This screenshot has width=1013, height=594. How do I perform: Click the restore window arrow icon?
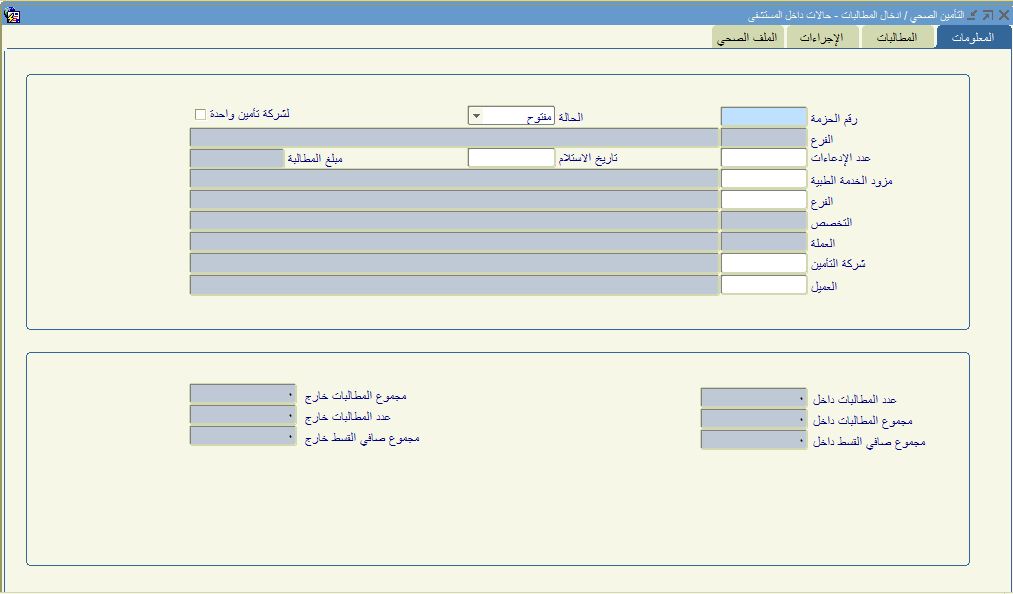click(x=987, y=15)
